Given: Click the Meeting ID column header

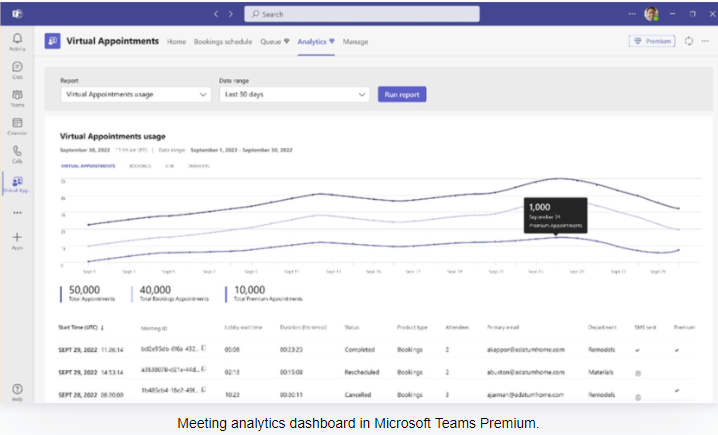Looking at the screenshot, I should click(x=154, y=328).
